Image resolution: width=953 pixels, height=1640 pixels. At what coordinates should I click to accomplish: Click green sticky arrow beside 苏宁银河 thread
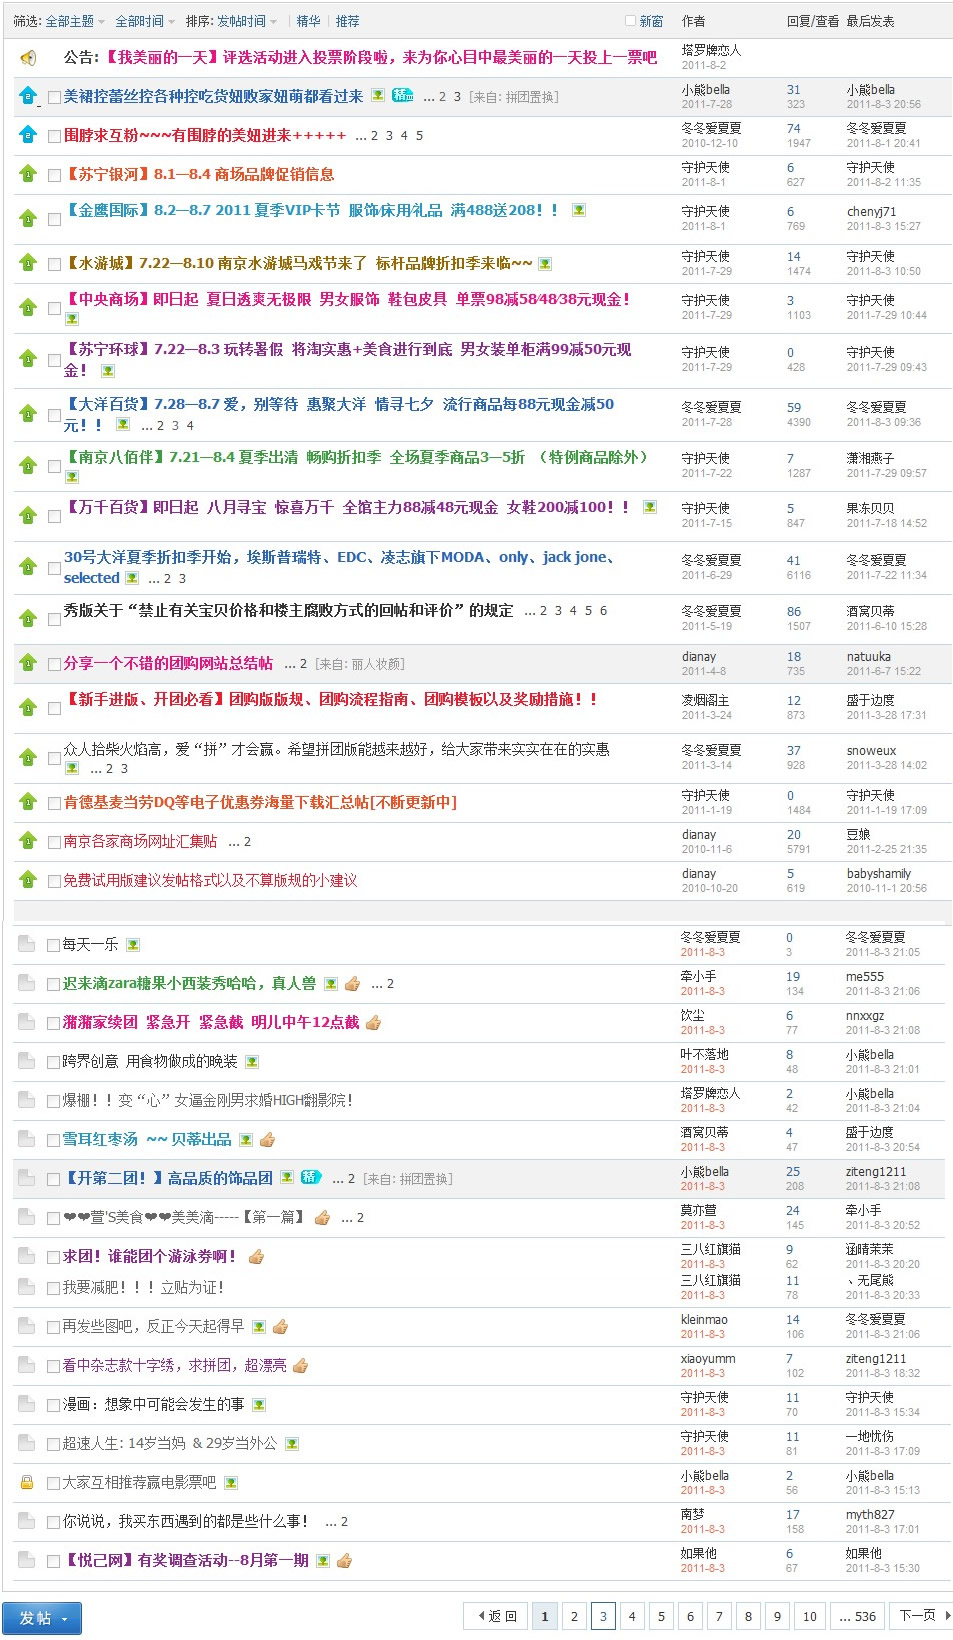point(28,174)
